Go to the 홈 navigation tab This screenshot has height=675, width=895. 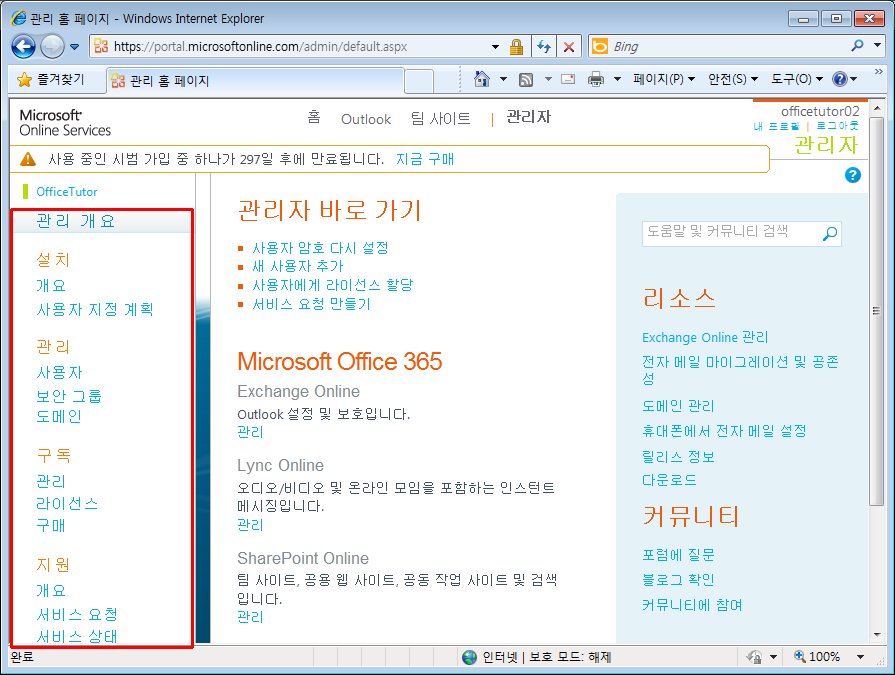click(x=314, y=117)
